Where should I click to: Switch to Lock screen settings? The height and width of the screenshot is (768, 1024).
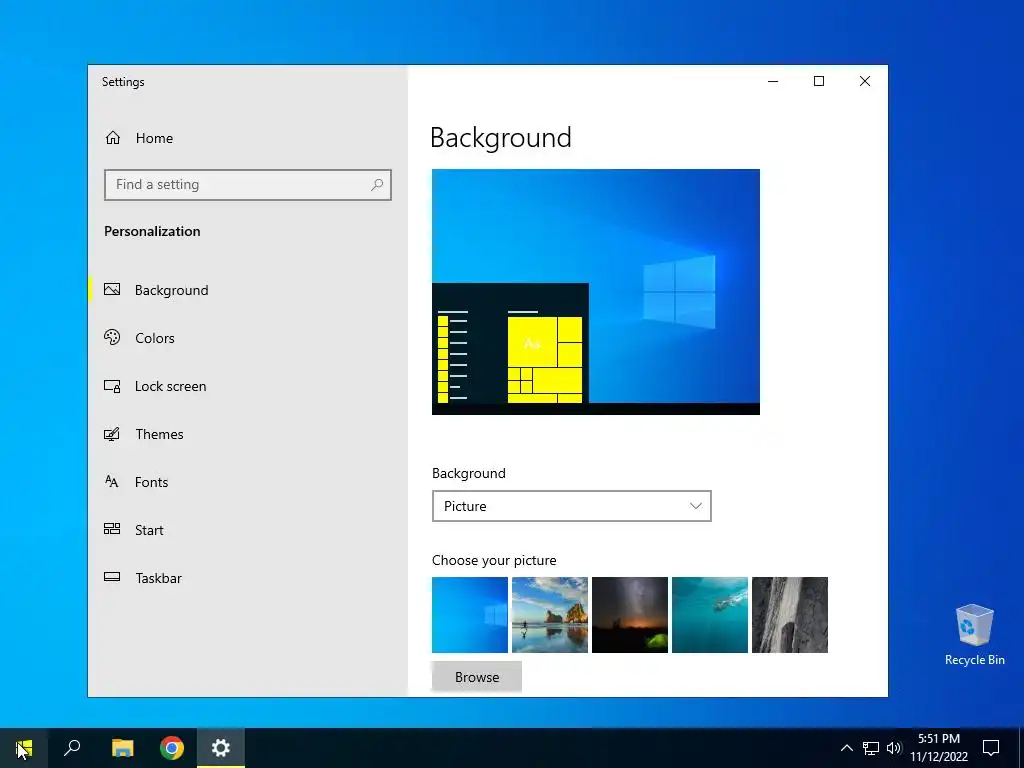click(x=170, y=387)
